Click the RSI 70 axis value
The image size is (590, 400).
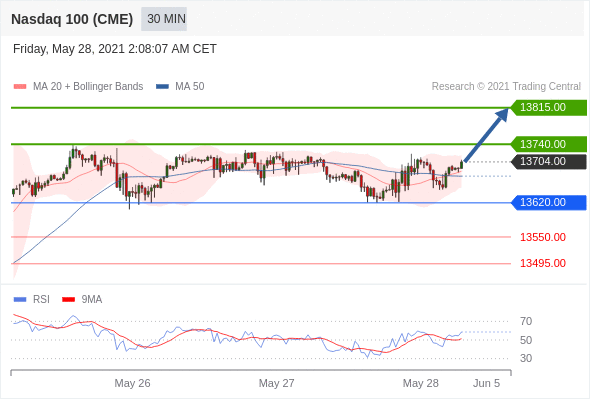[526, 321]
